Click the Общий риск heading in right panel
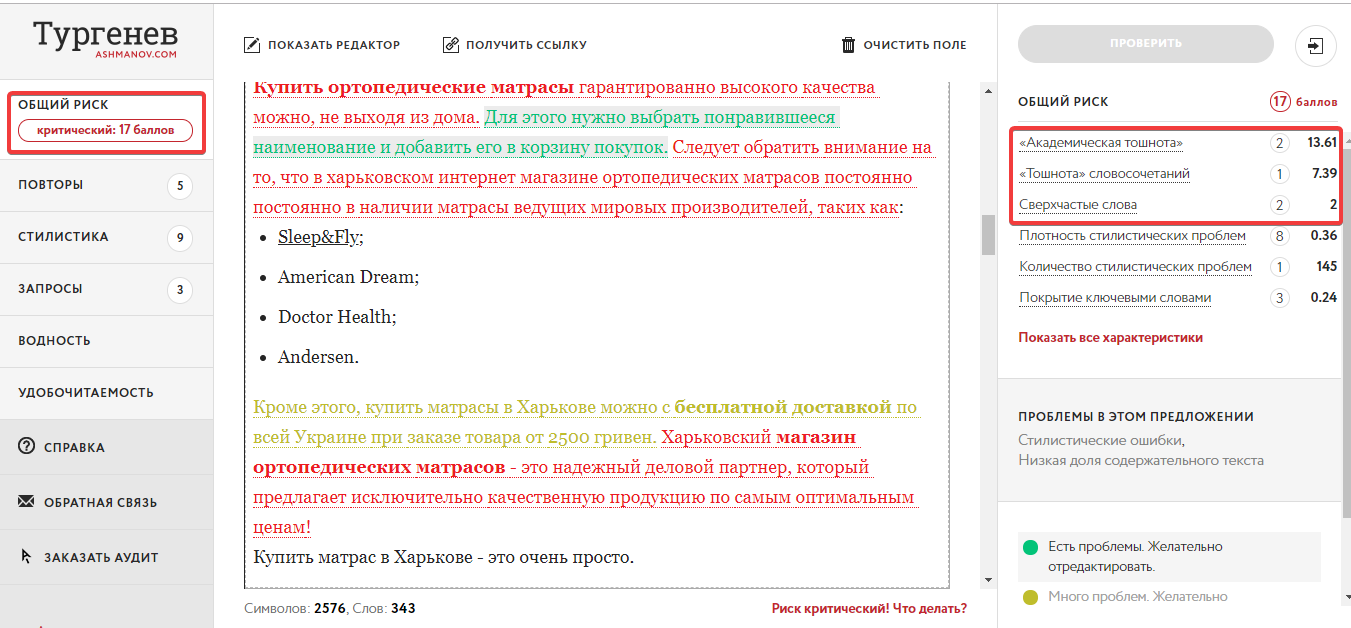Viewport: 1351px width, 628px height. pyautogui.click(x=1063, y=102)
